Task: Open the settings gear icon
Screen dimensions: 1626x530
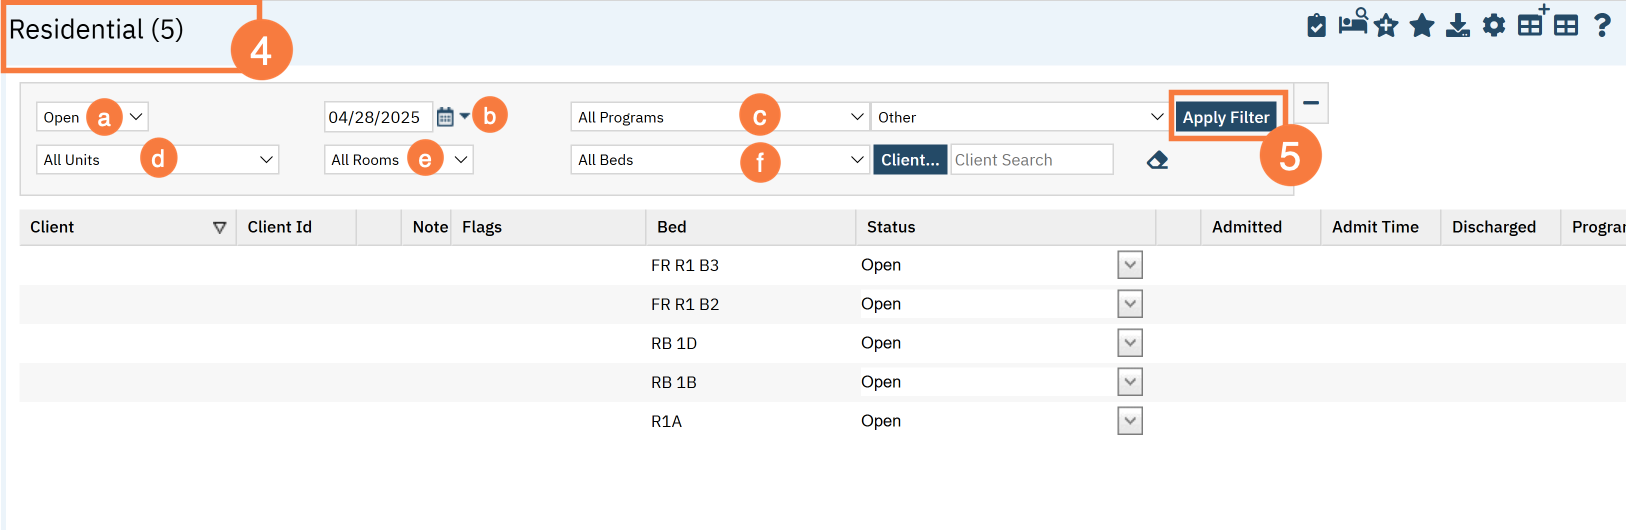Action: [1494, 26]
